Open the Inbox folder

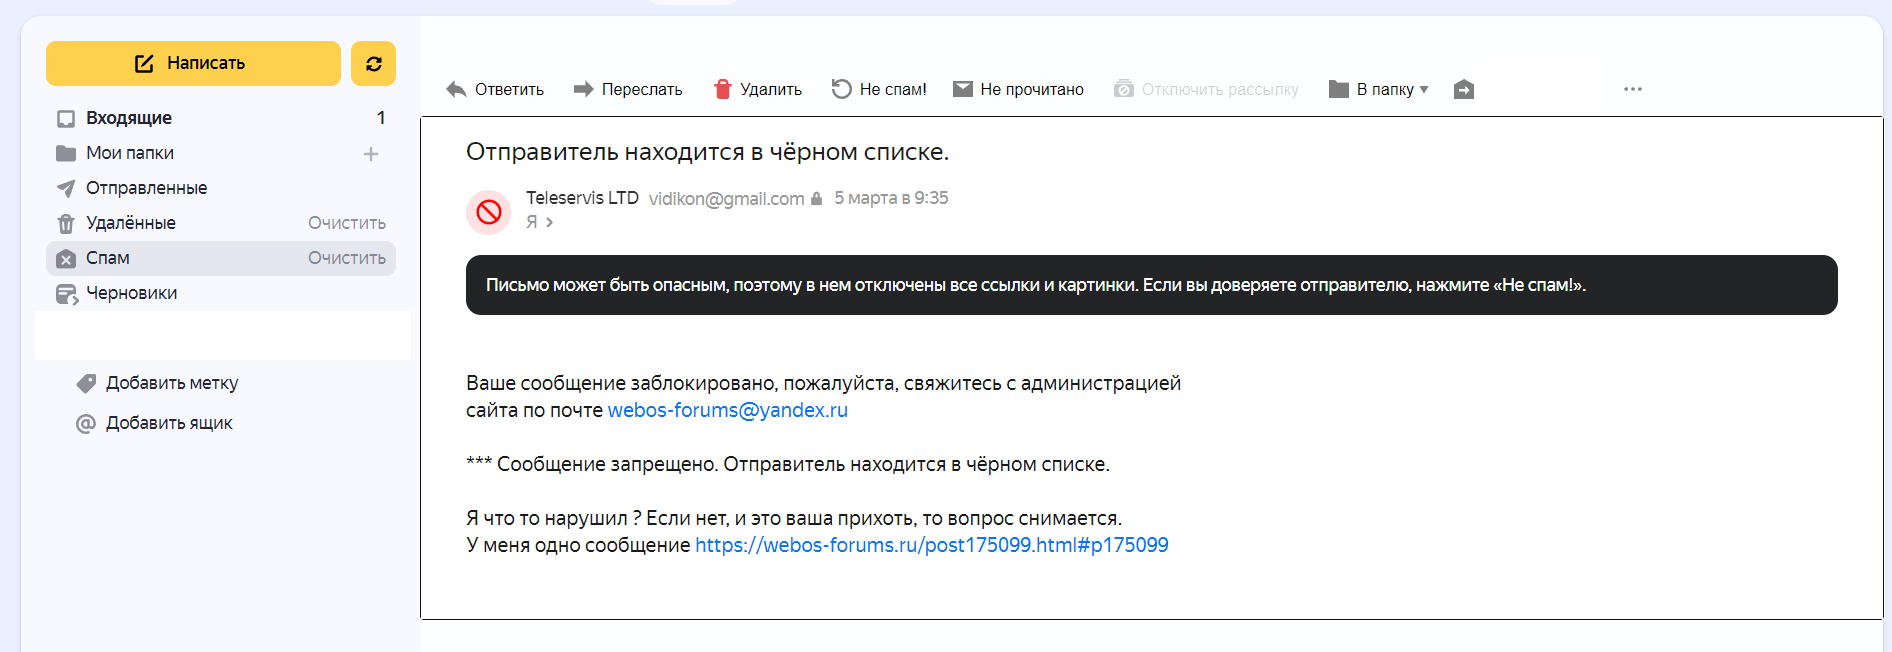(x=128, y=118)
